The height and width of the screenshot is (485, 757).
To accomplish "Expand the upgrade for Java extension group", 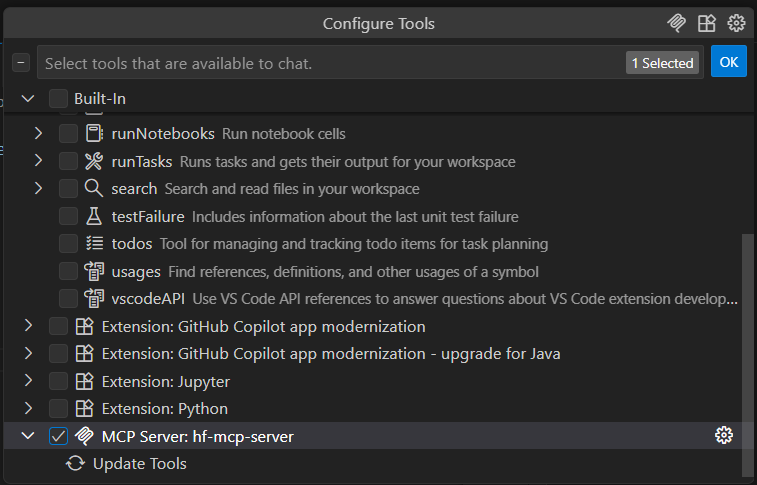I will click(x=28, y=353).
